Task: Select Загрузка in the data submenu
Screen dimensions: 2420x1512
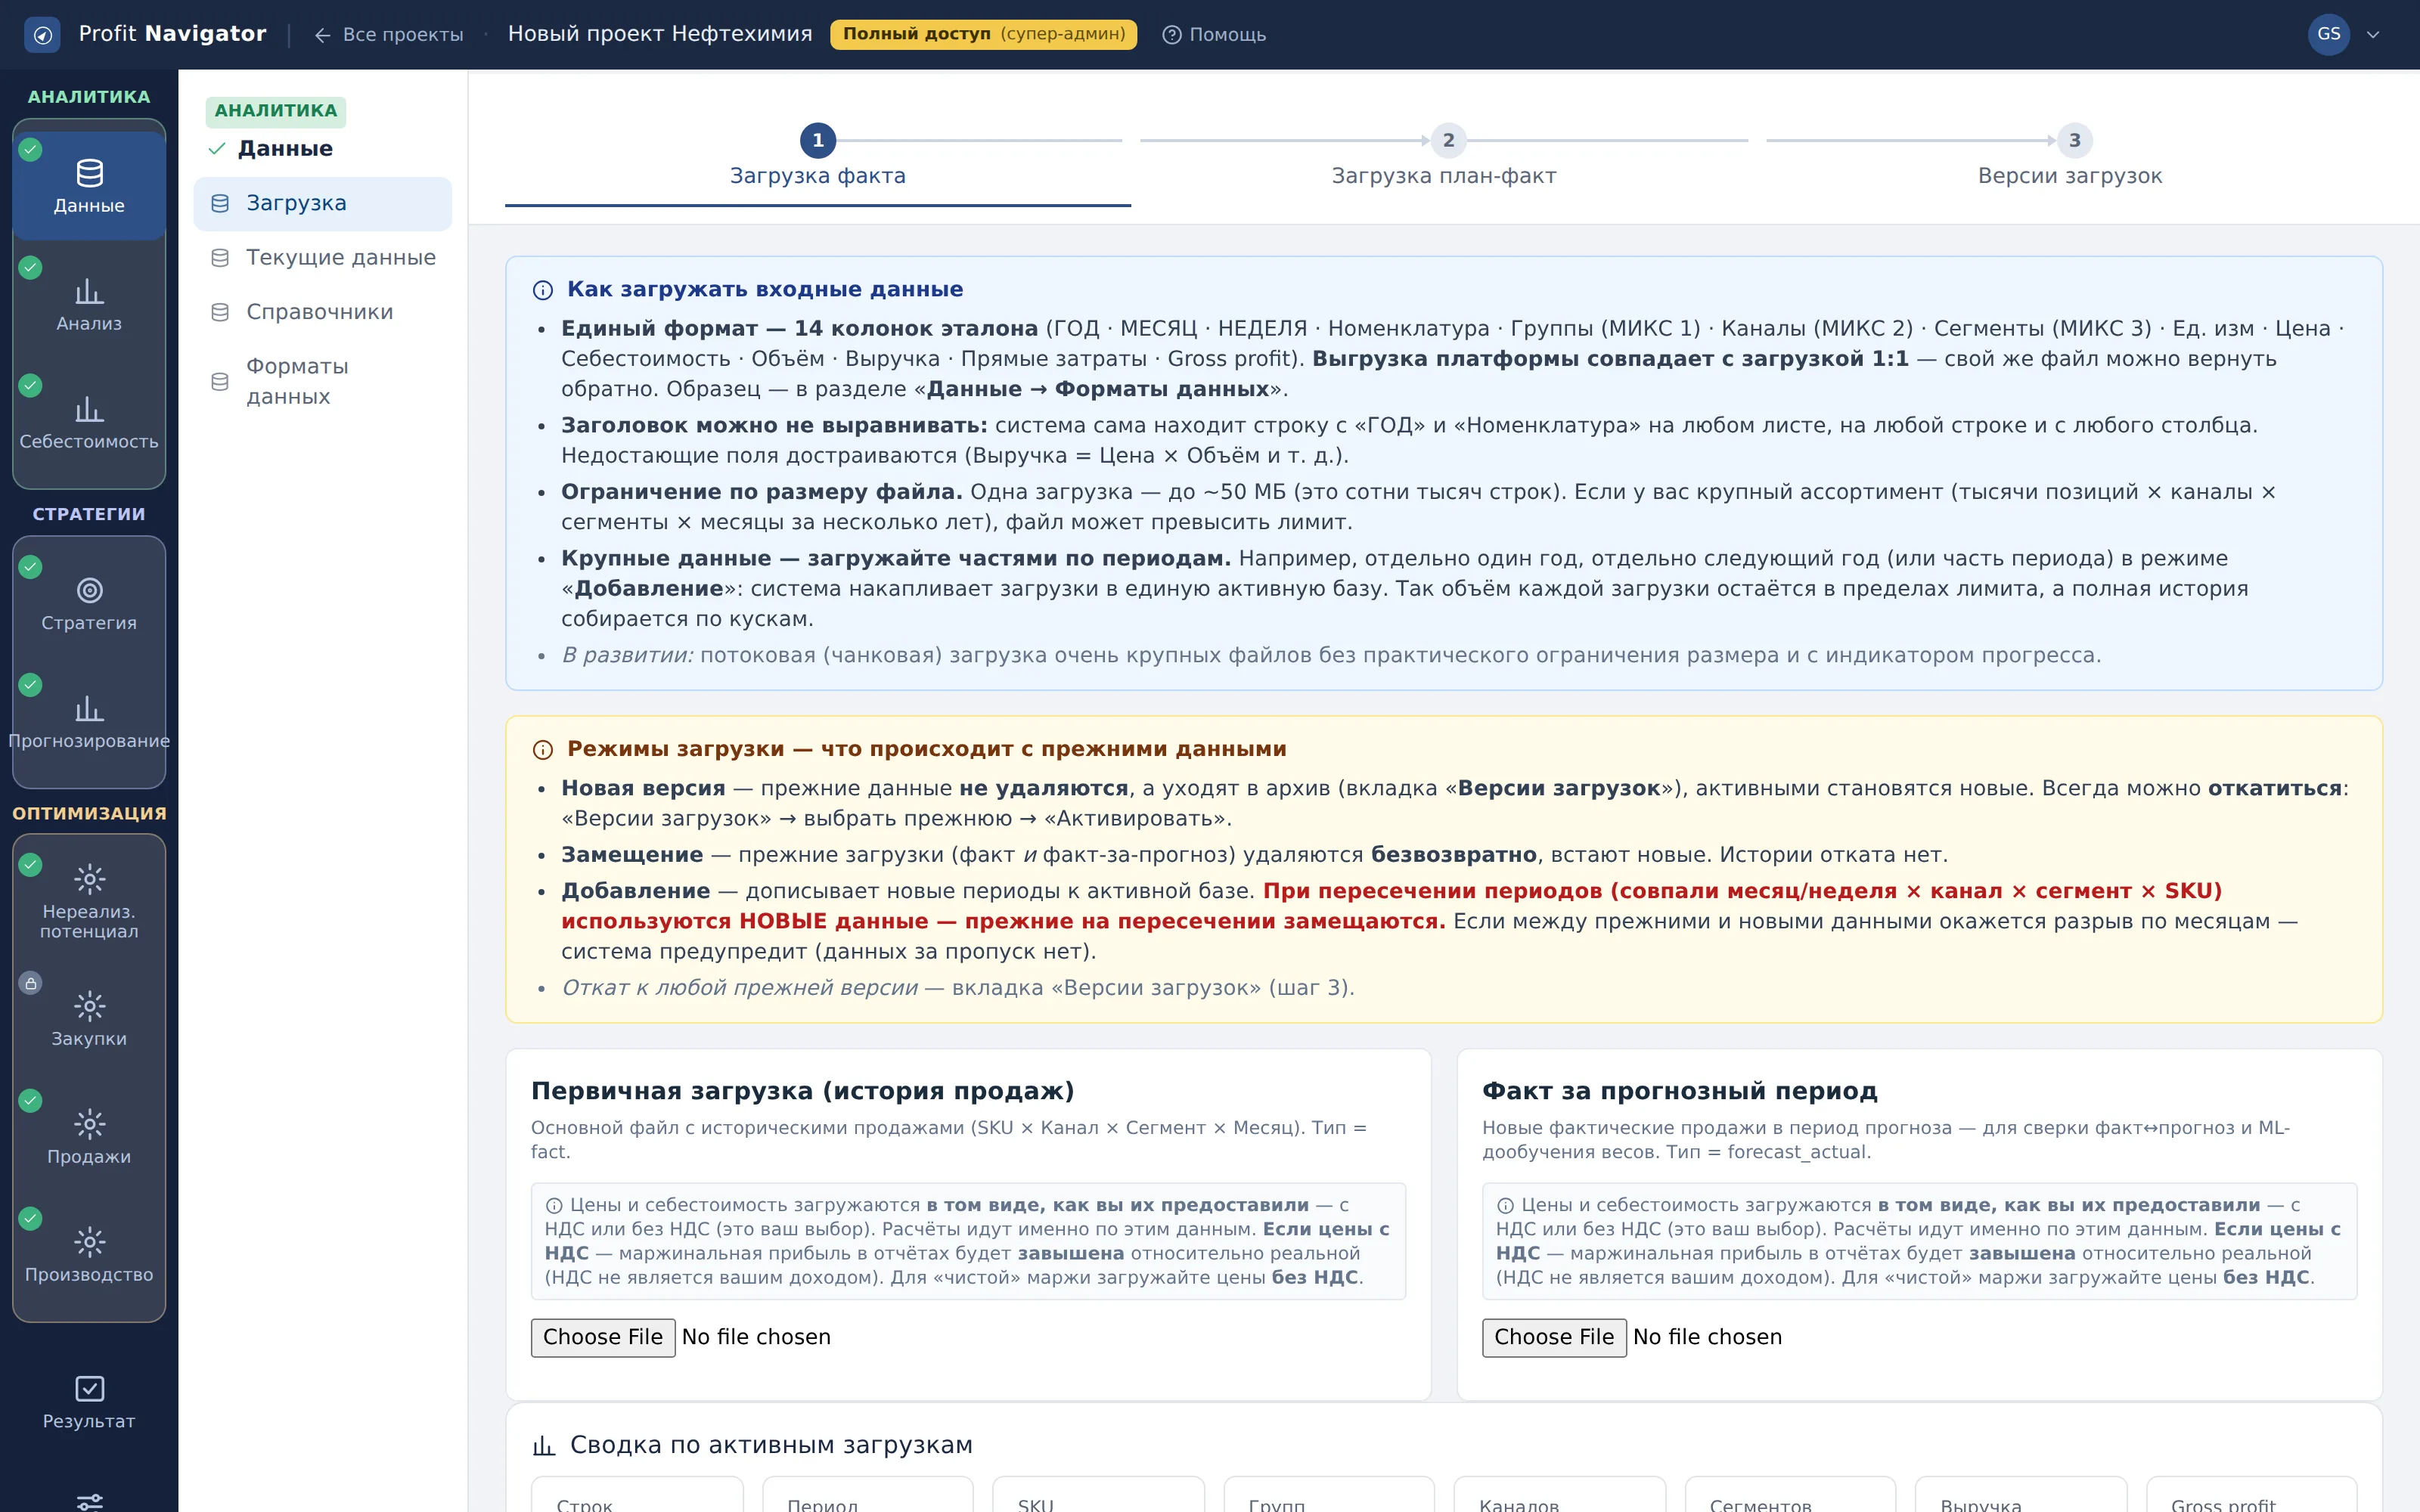Action: 323,203
